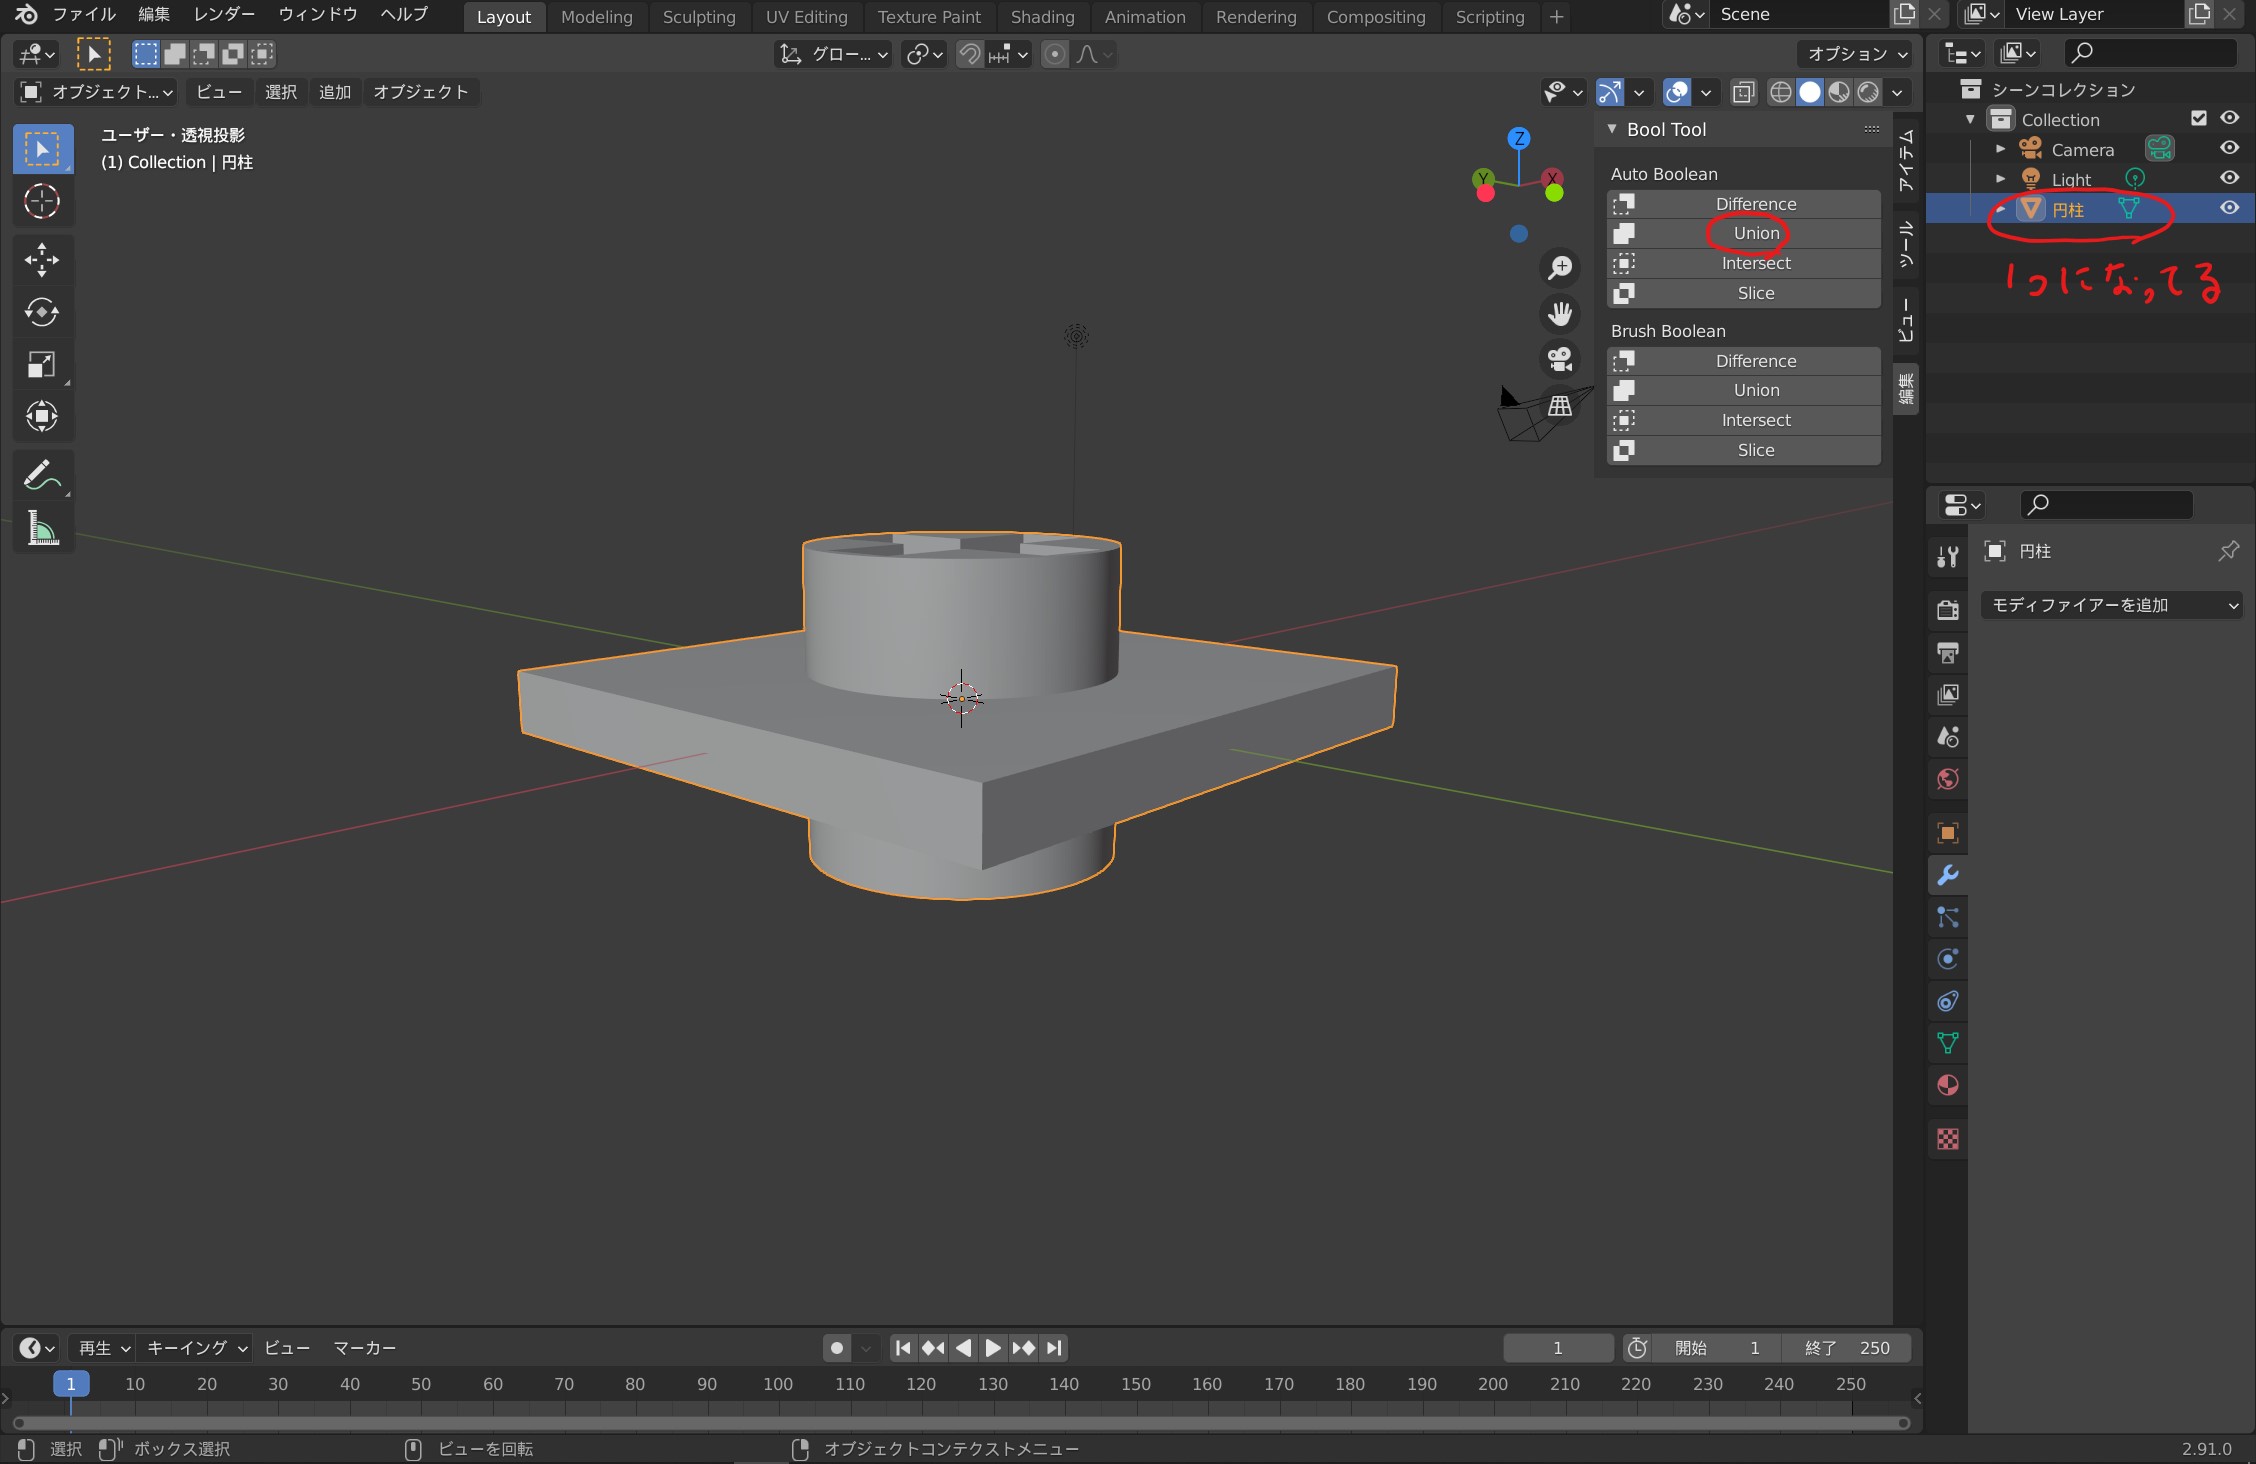Open Object Data properties tab
Image resolution: width=2256 pixels, height=1464 pixels.
point(1947,1043)
